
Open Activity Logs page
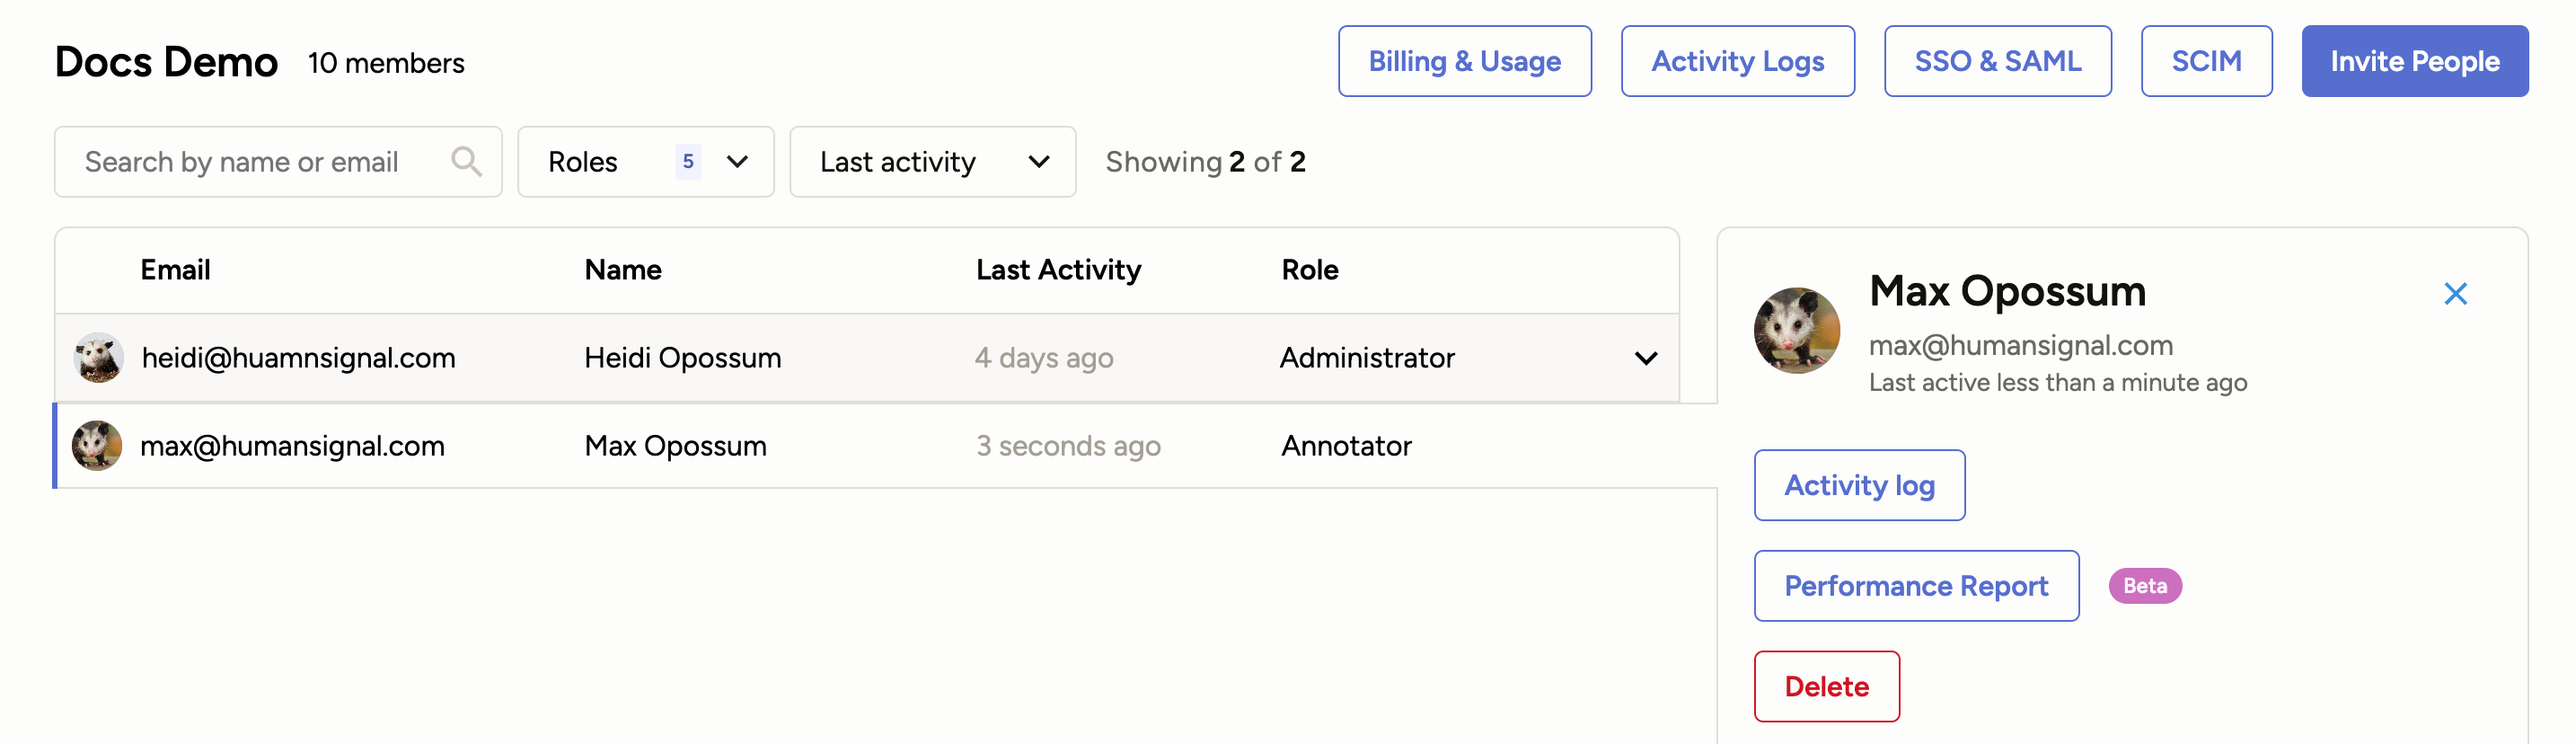tap(1737, 61)
